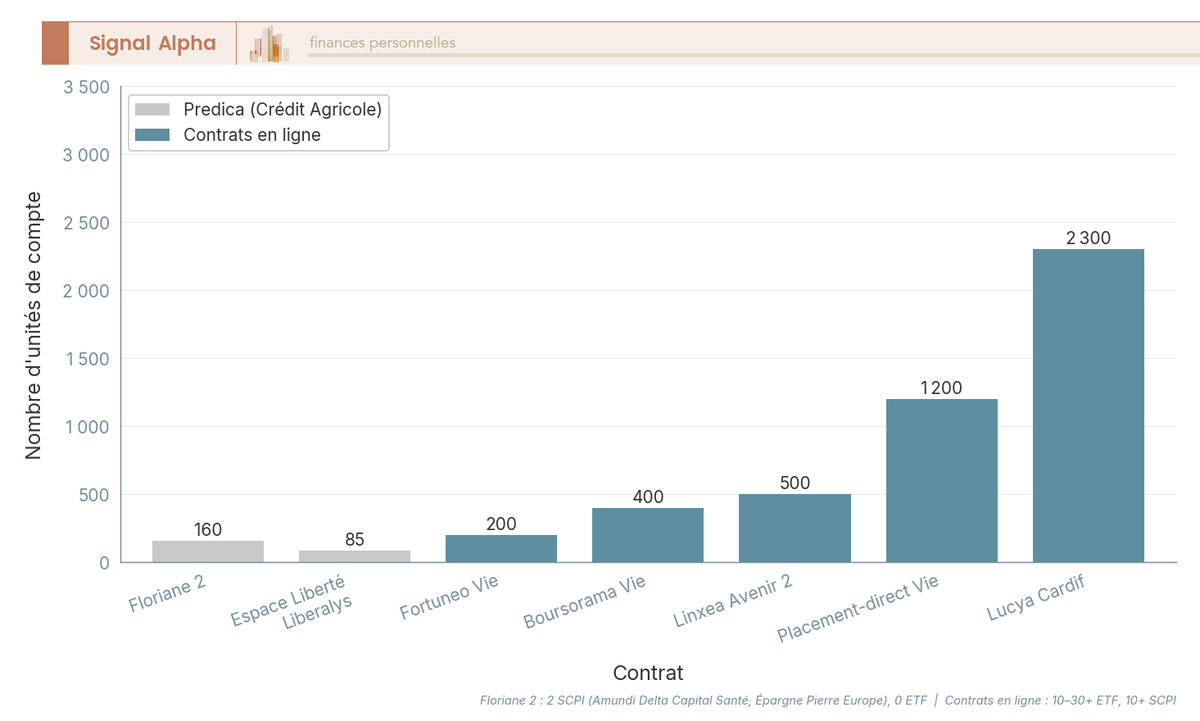Select the grey Predica legend swatch
The height and width of the screenshot is (721, 1200).
point(153,109)
